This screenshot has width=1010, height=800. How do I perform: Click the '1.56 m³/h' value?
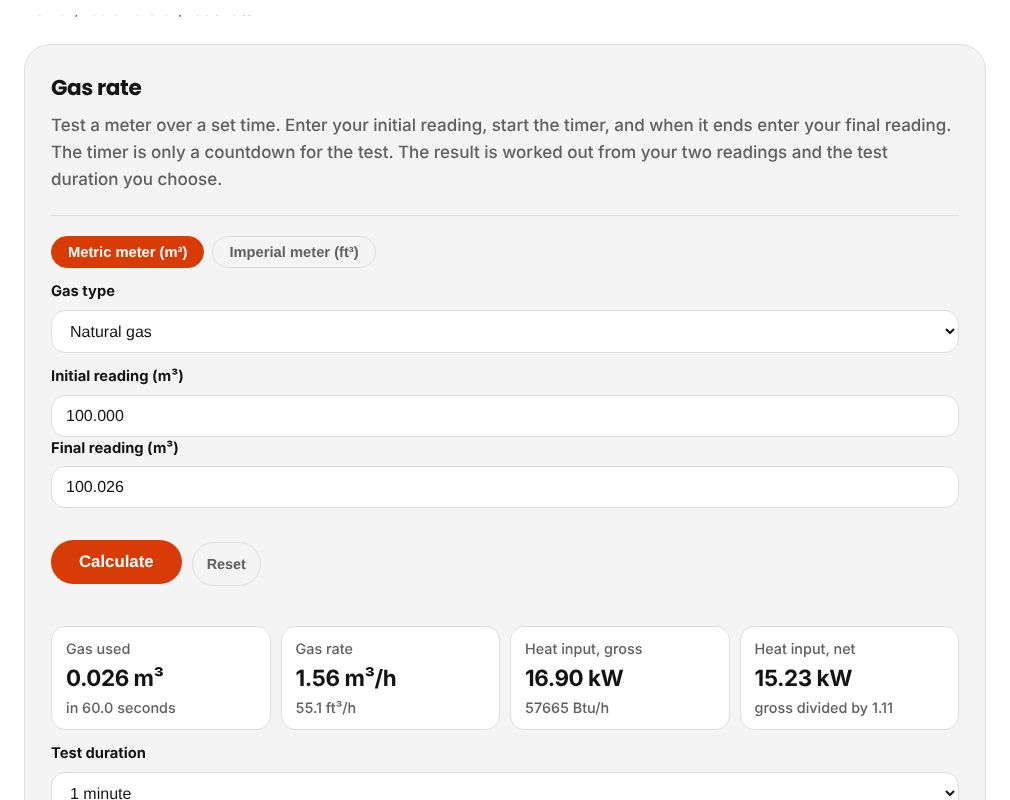pos(346,678)
